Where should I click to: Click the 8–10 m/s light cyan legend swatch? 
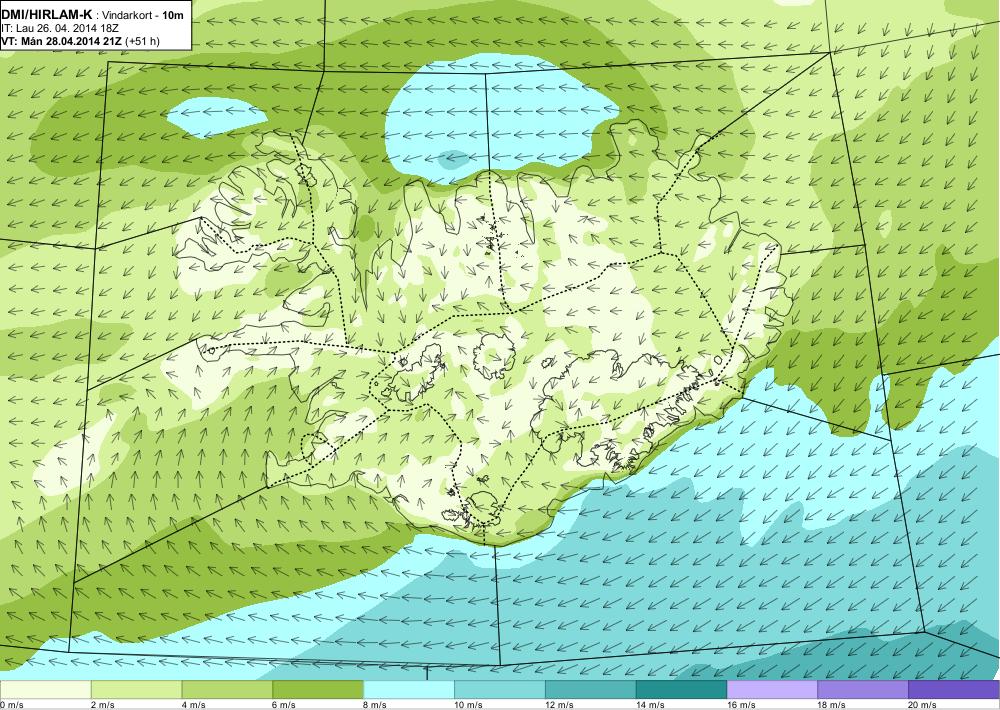tap(409, 690)
